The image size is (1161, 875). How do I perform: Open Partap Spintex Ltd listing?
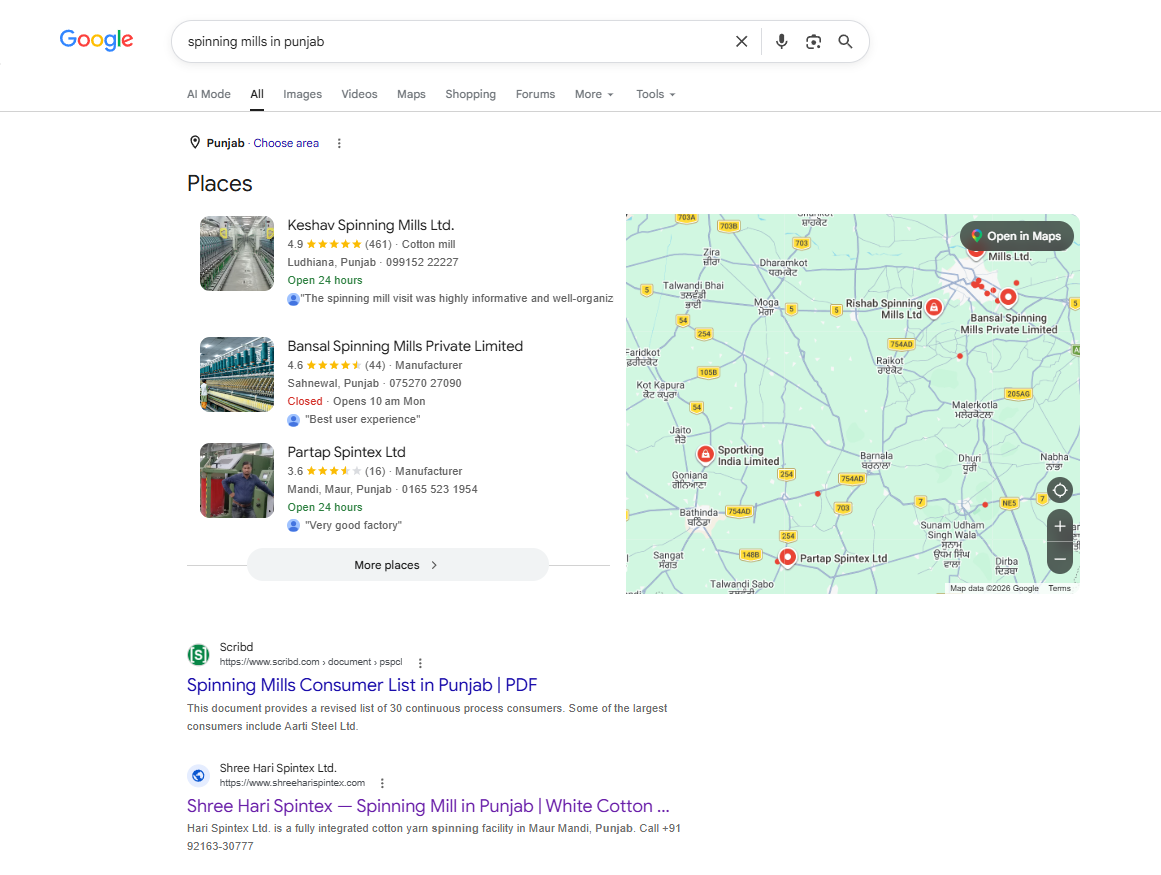pyautogui.click(x=347, y=452)
